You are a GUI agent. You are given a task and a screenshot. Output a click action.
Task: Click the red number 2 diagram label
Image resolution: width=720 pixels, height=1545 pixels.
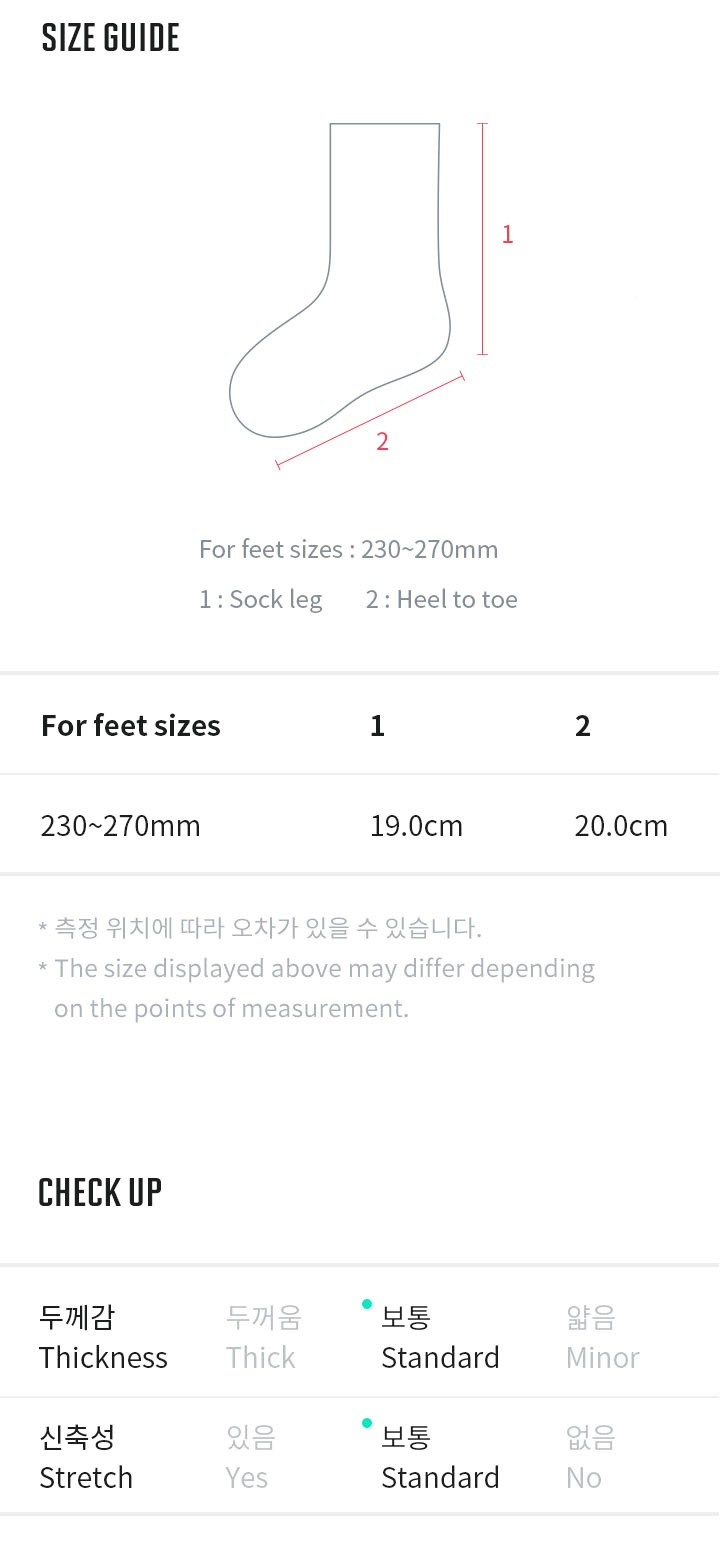click(382, 441)
